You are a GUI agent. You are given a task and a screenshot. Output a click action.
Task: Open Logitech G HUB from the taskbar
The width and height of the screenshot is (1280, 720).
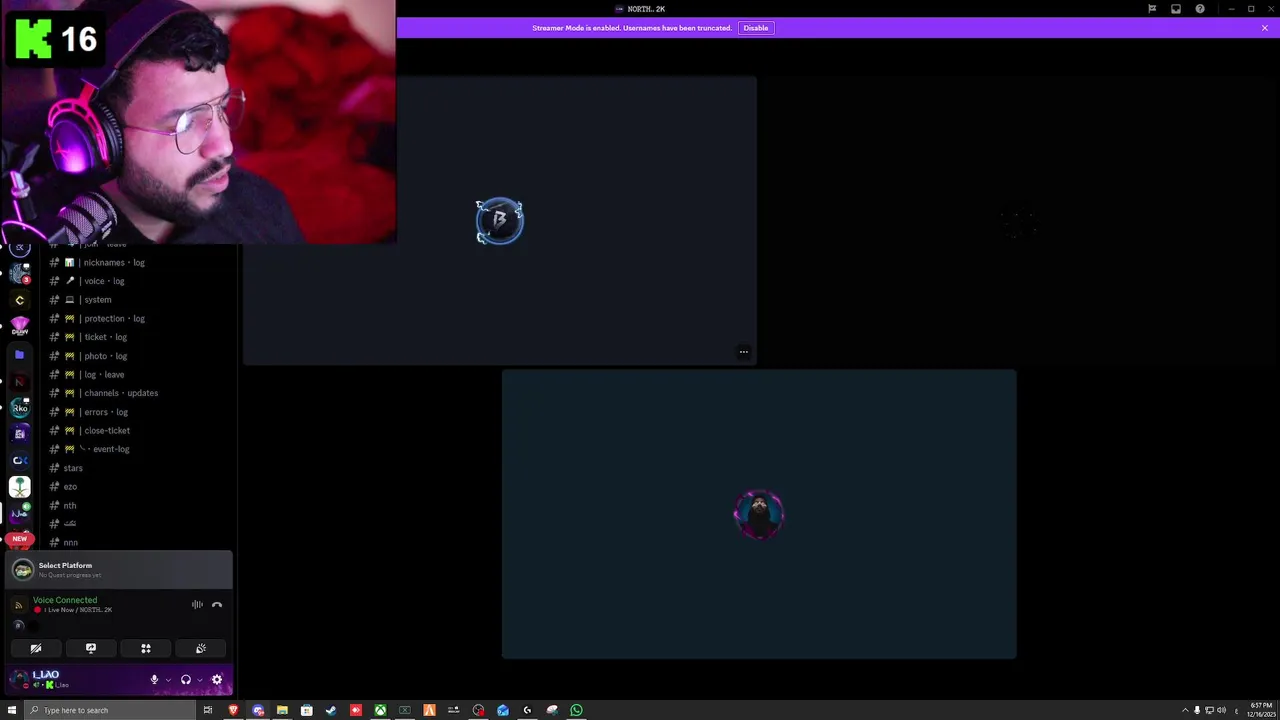pyautogui.click(x=527, y=710)
